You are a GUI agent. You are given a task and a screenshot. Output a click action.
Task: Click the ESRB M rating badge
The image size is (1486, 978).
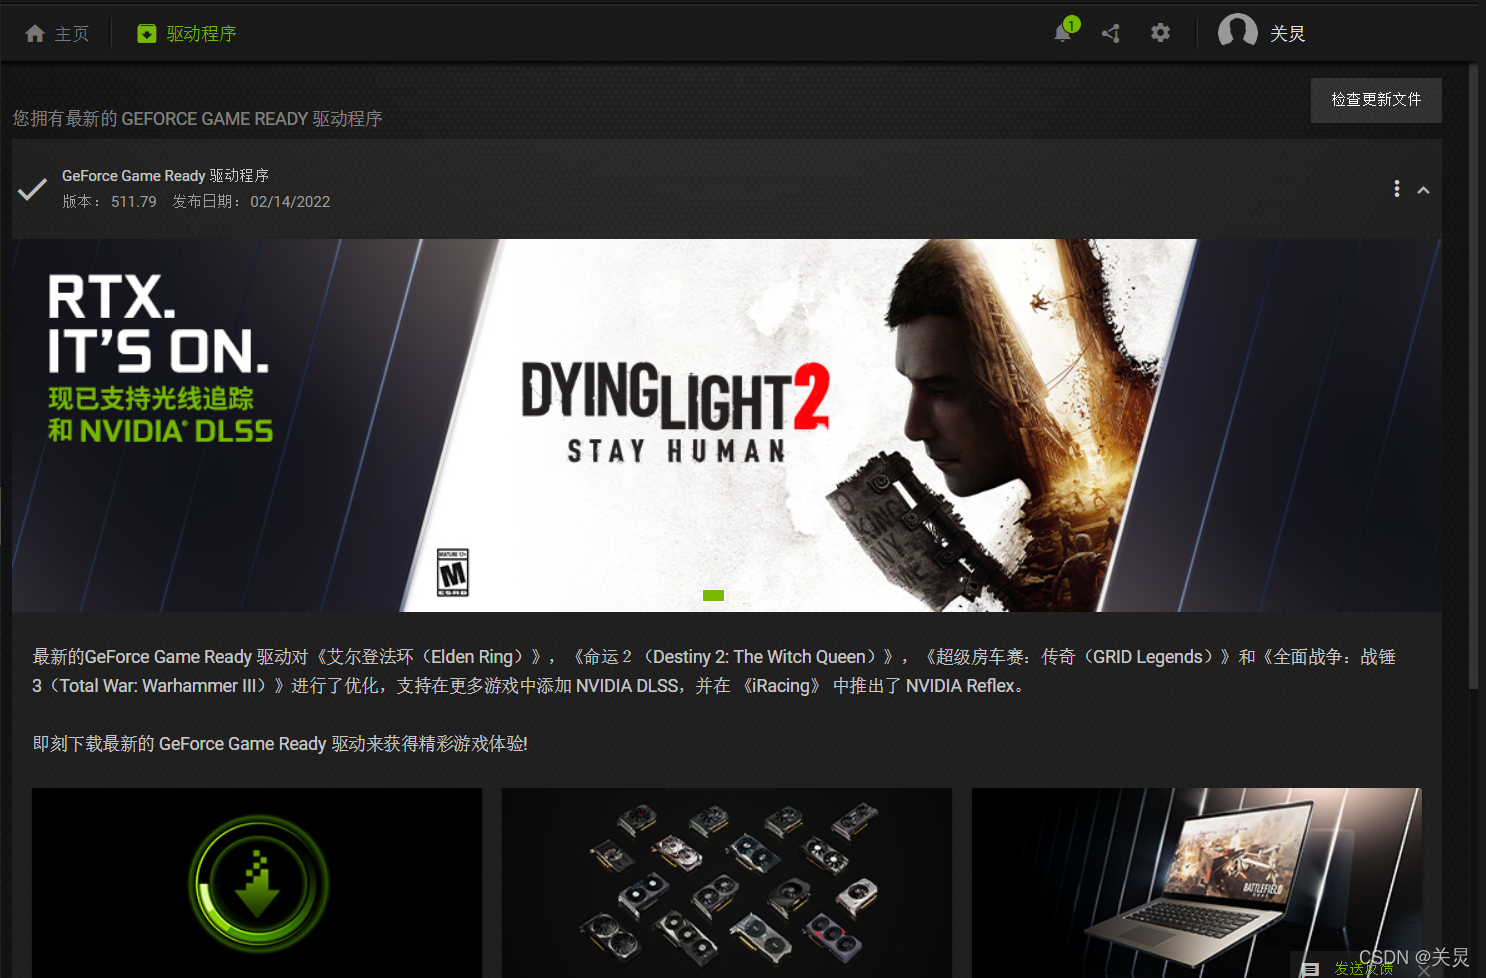coord(453,572)
